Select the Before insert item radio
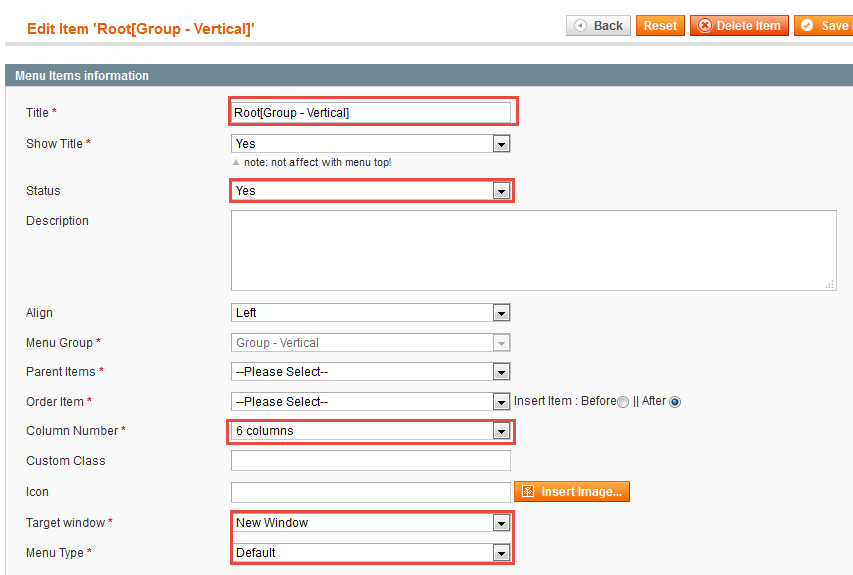This screenshot has width=853, height=575. point(623,402)
